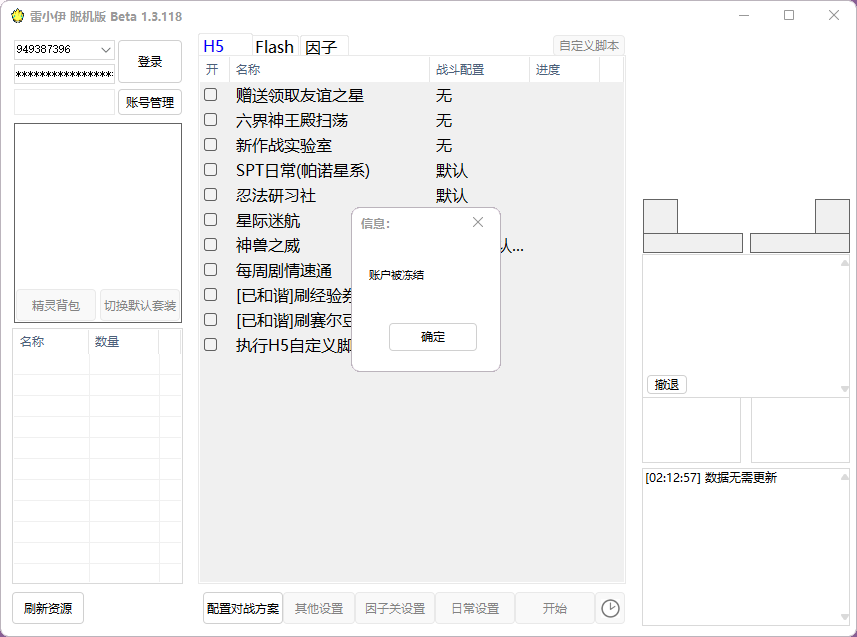Click the 登录 login button

(150, 61)
